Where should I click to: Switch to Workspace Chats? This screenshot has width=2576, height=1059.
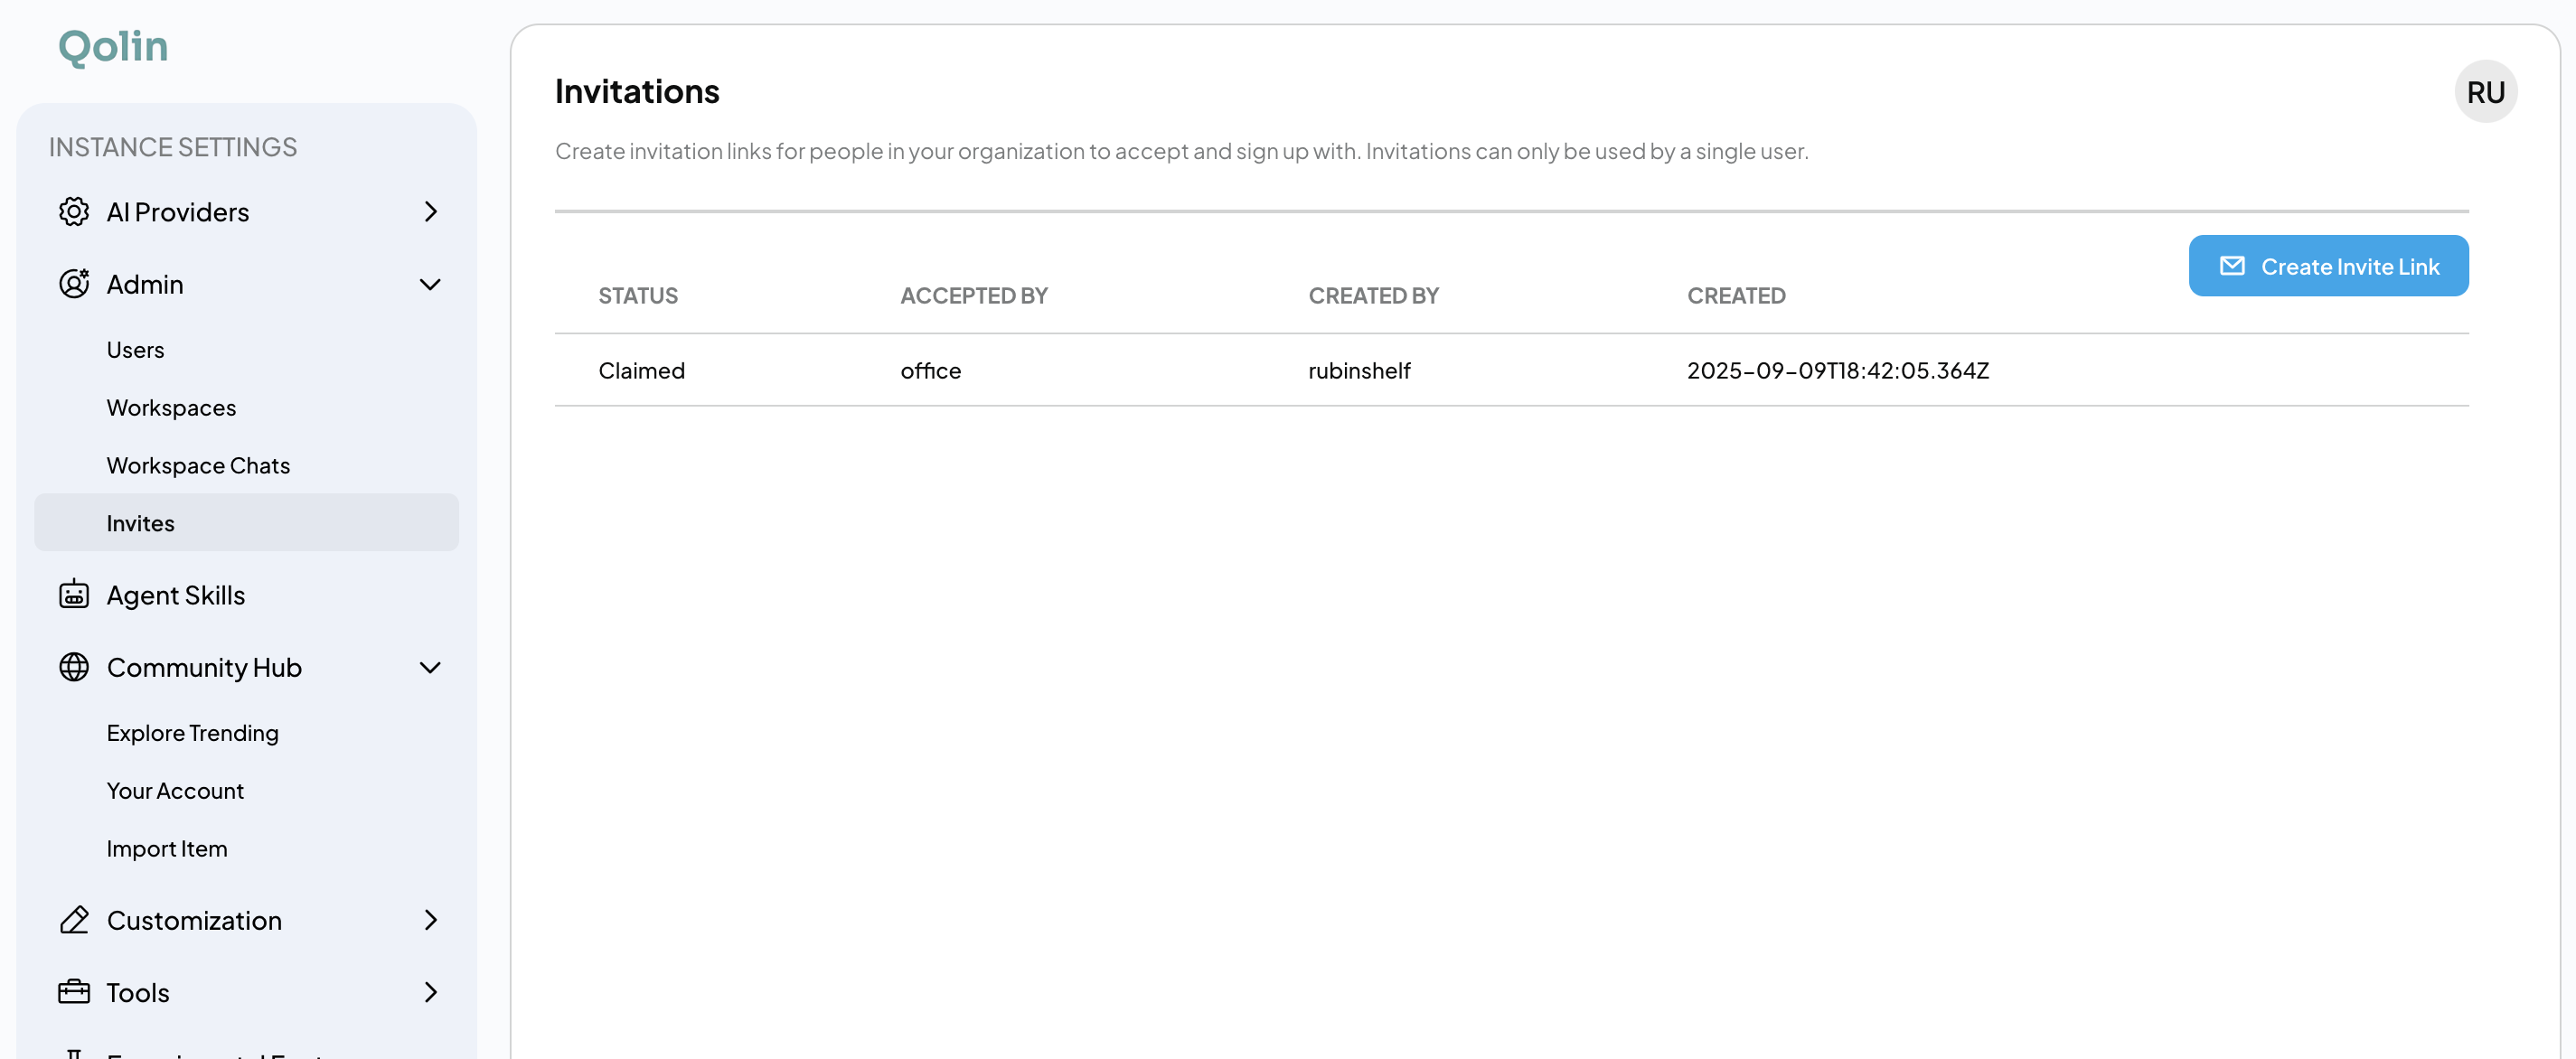(x=196, y=464)
